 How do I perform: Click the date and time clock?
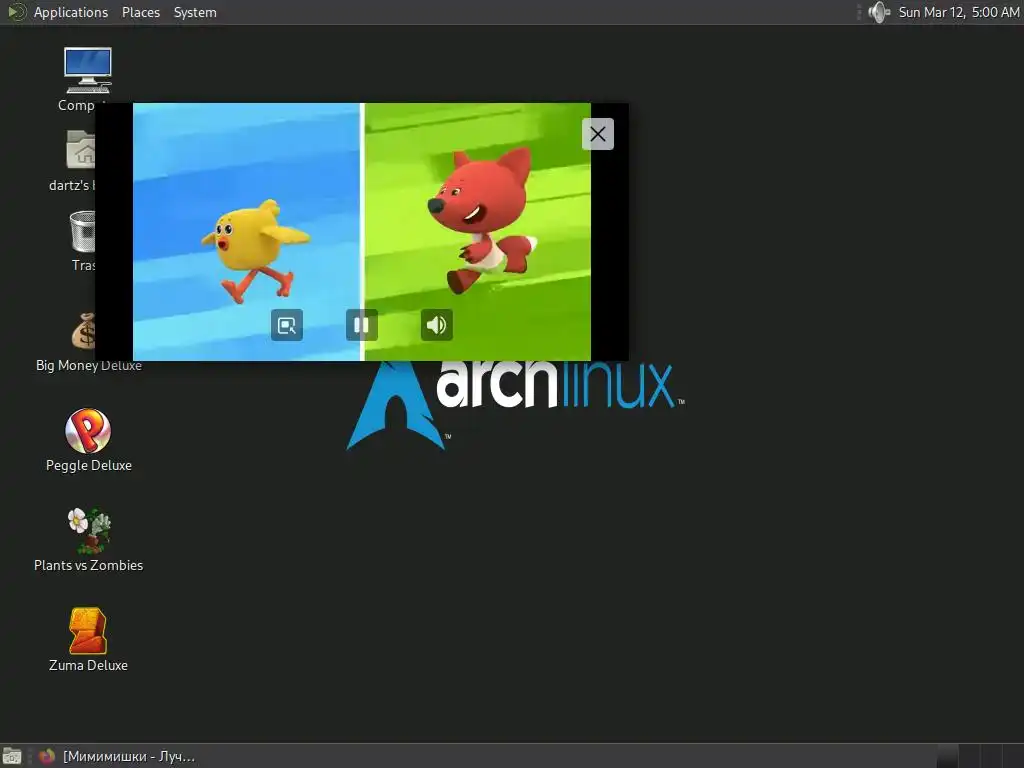(x=958, y=12)
